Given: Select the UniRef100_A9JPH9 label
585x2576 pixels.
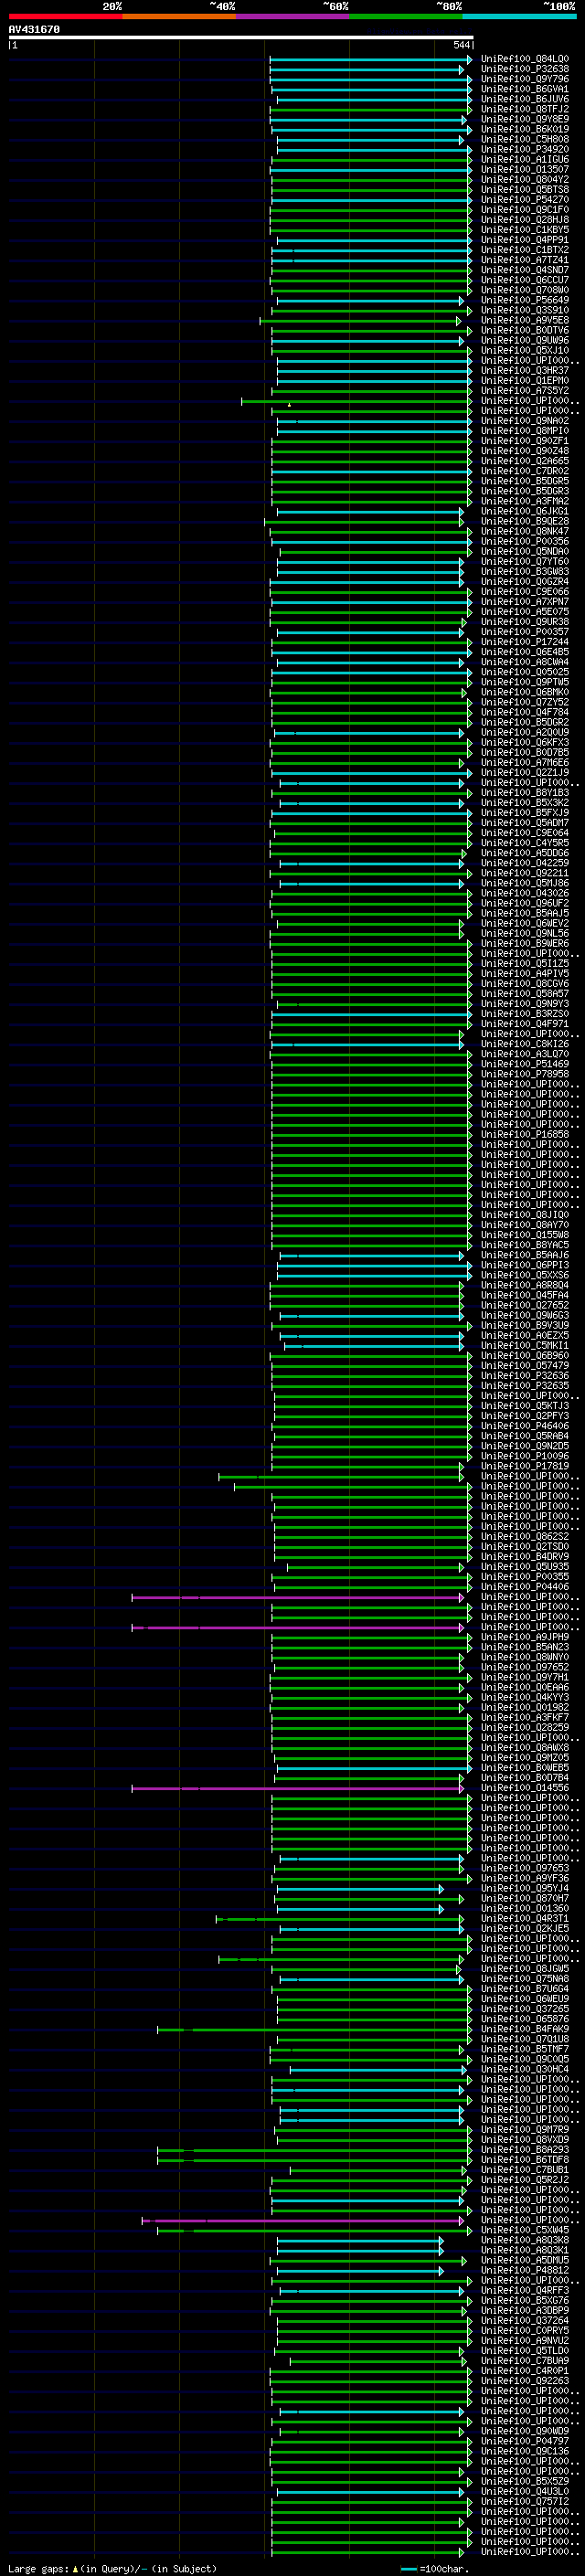Looking at the screenshot, I should [x=524, y=1637].
